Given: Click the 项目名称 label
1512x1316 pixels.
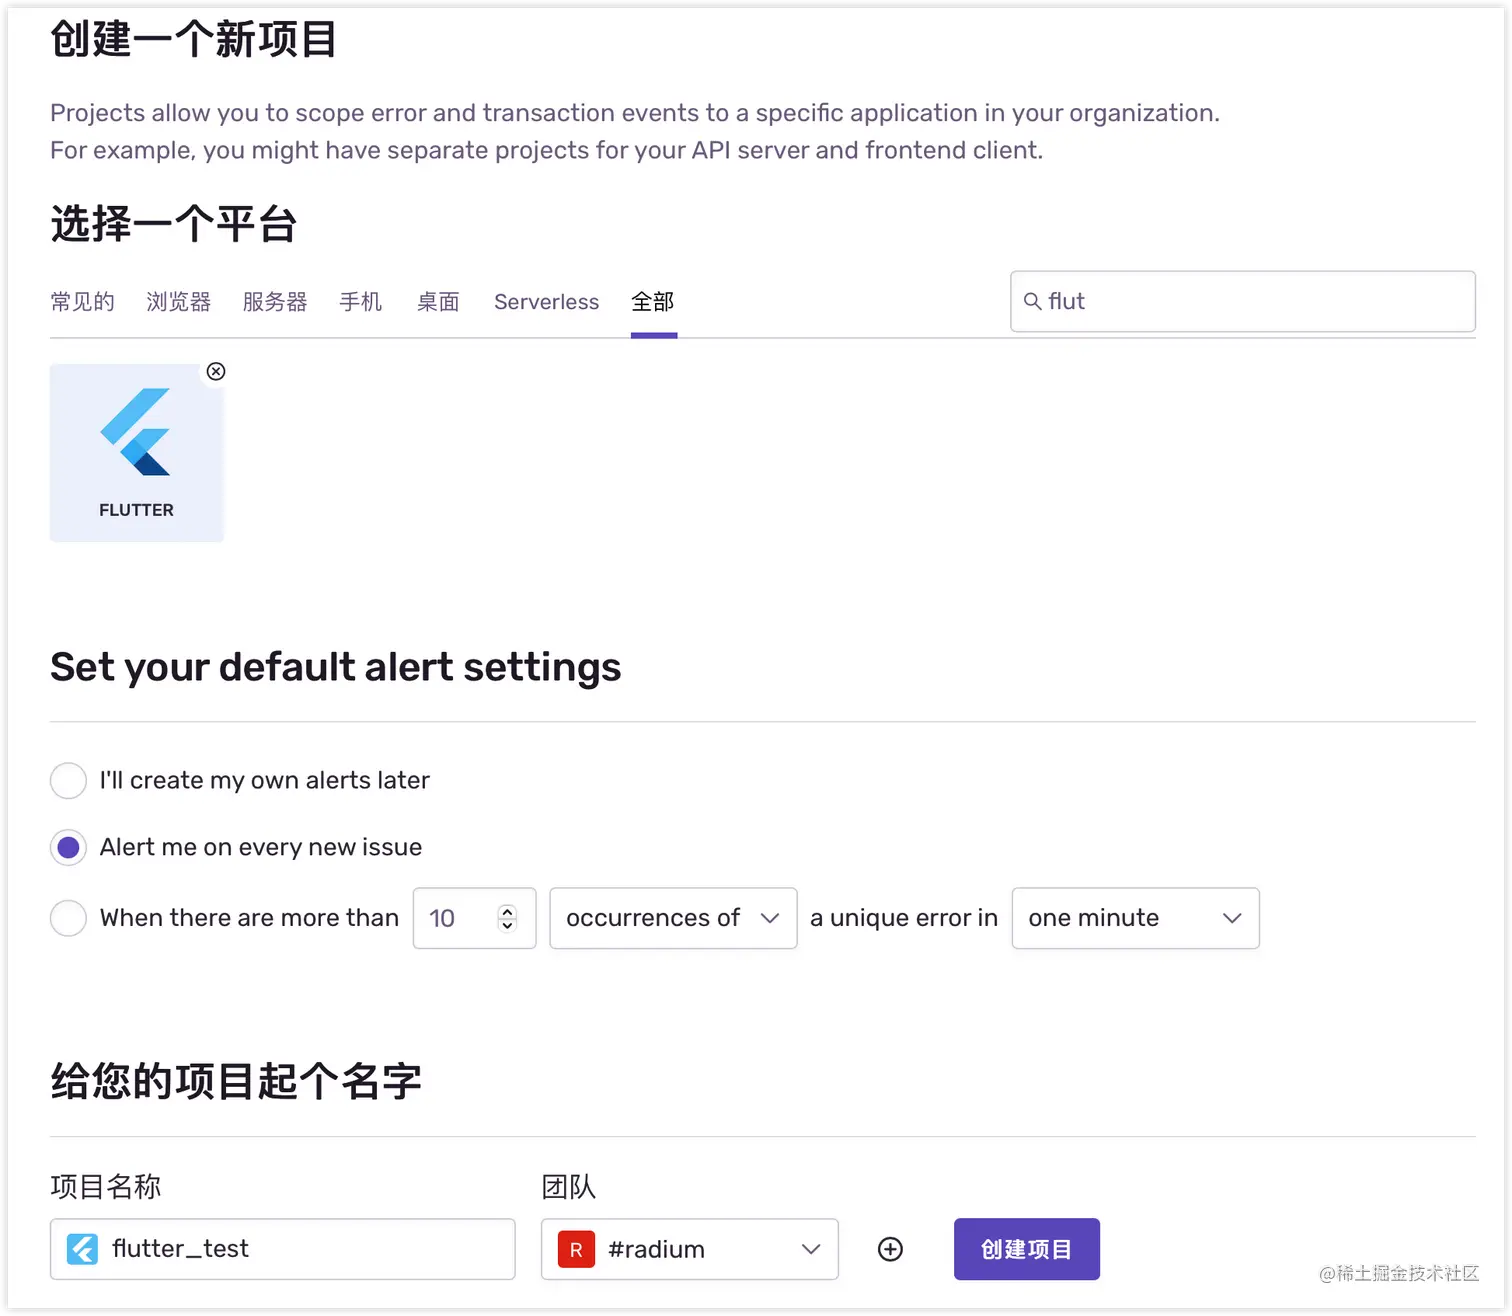Looking at the screenshot, I should point(106,1187).
